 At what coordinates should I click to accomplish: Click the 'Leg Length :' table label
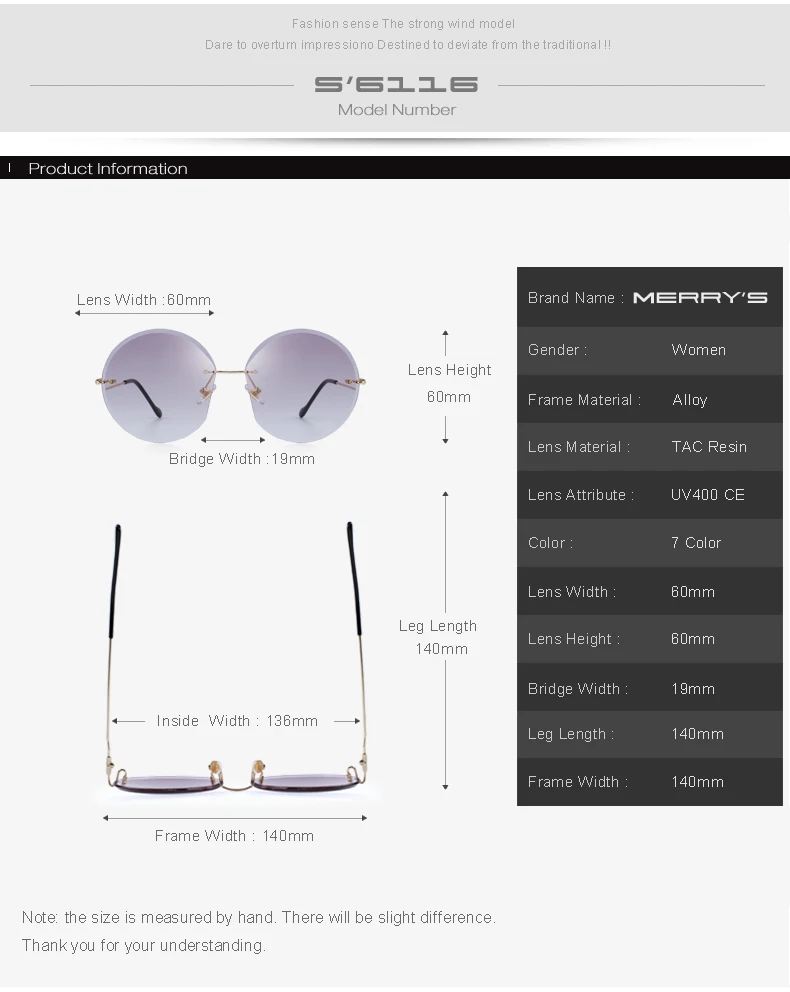point(571,734)
